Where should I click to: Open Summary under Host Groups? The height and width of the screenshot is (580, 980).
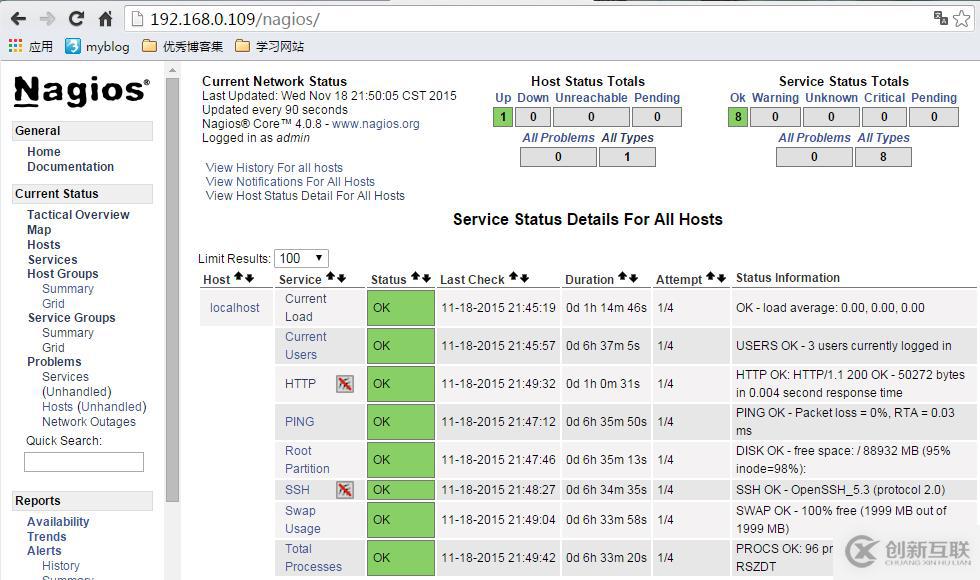click(x=68, y=289)
